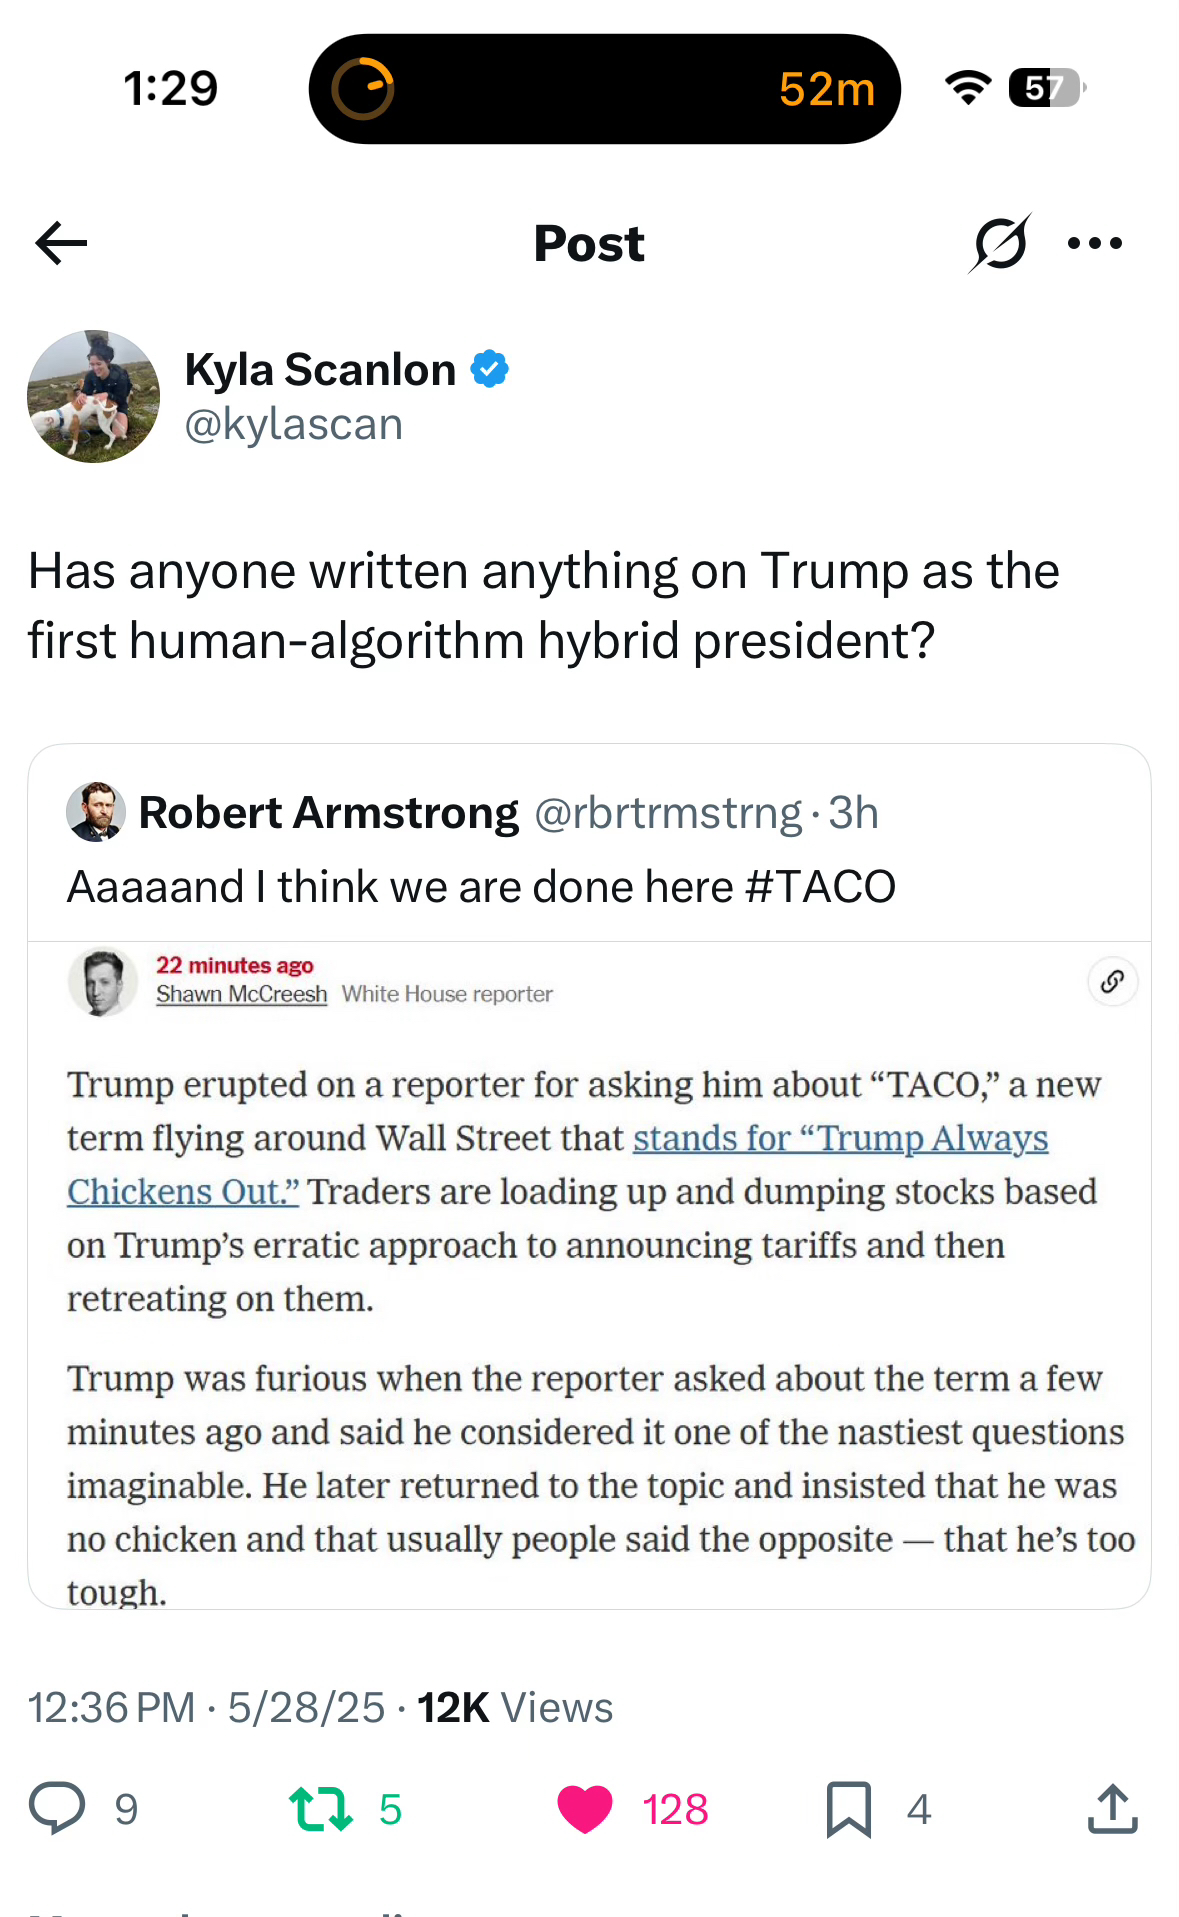1179x1917 pixels.
Task: Tap the share upload icon
Action: pyautogui.click(x=1112, y=1808)
